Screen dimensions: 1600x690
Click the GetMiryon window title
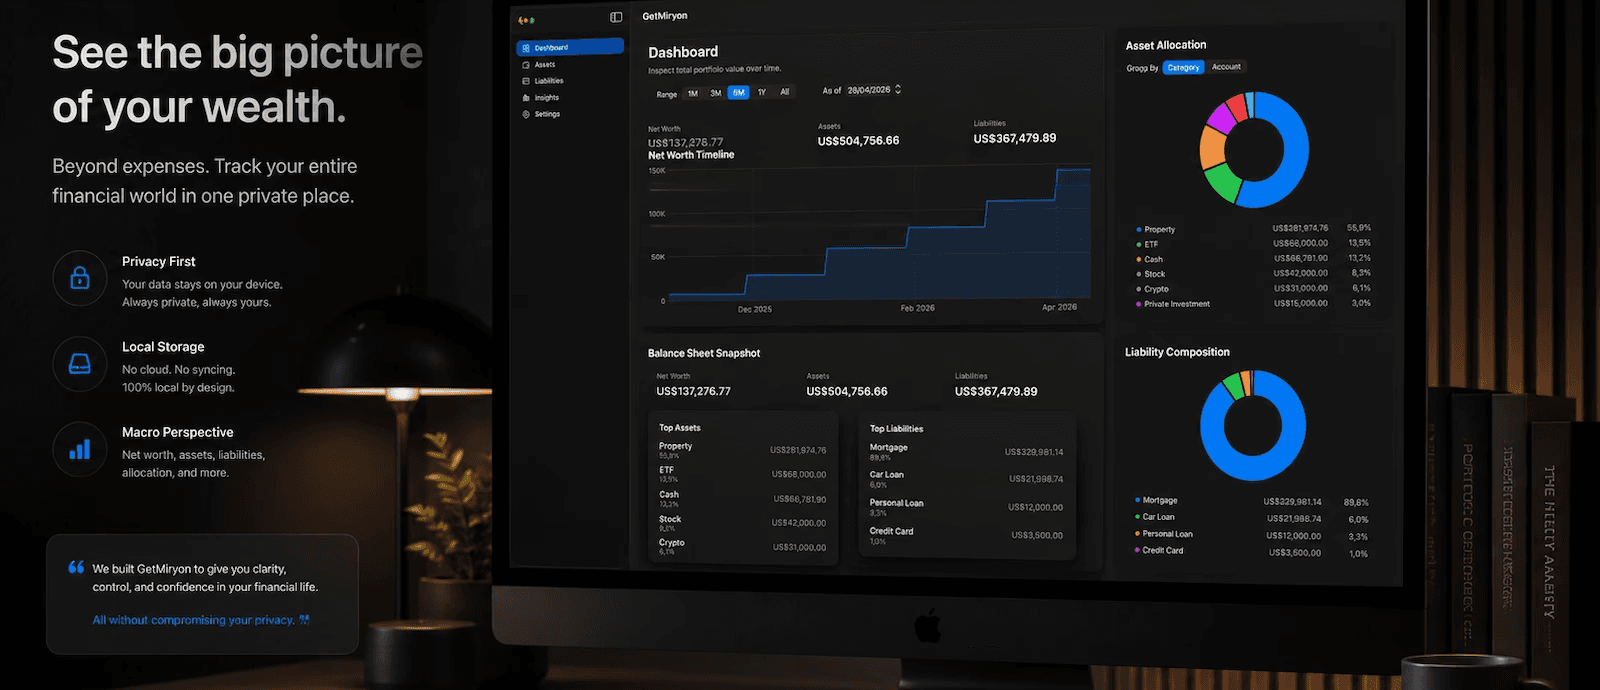(664, 16)
